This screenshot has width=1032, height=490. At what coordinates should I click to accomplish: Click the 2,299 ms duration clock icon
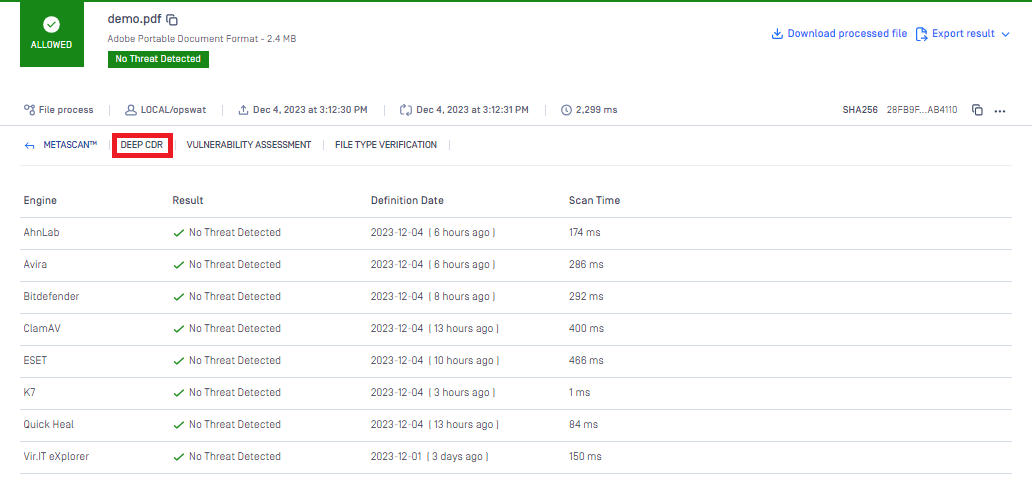point(566,110)
